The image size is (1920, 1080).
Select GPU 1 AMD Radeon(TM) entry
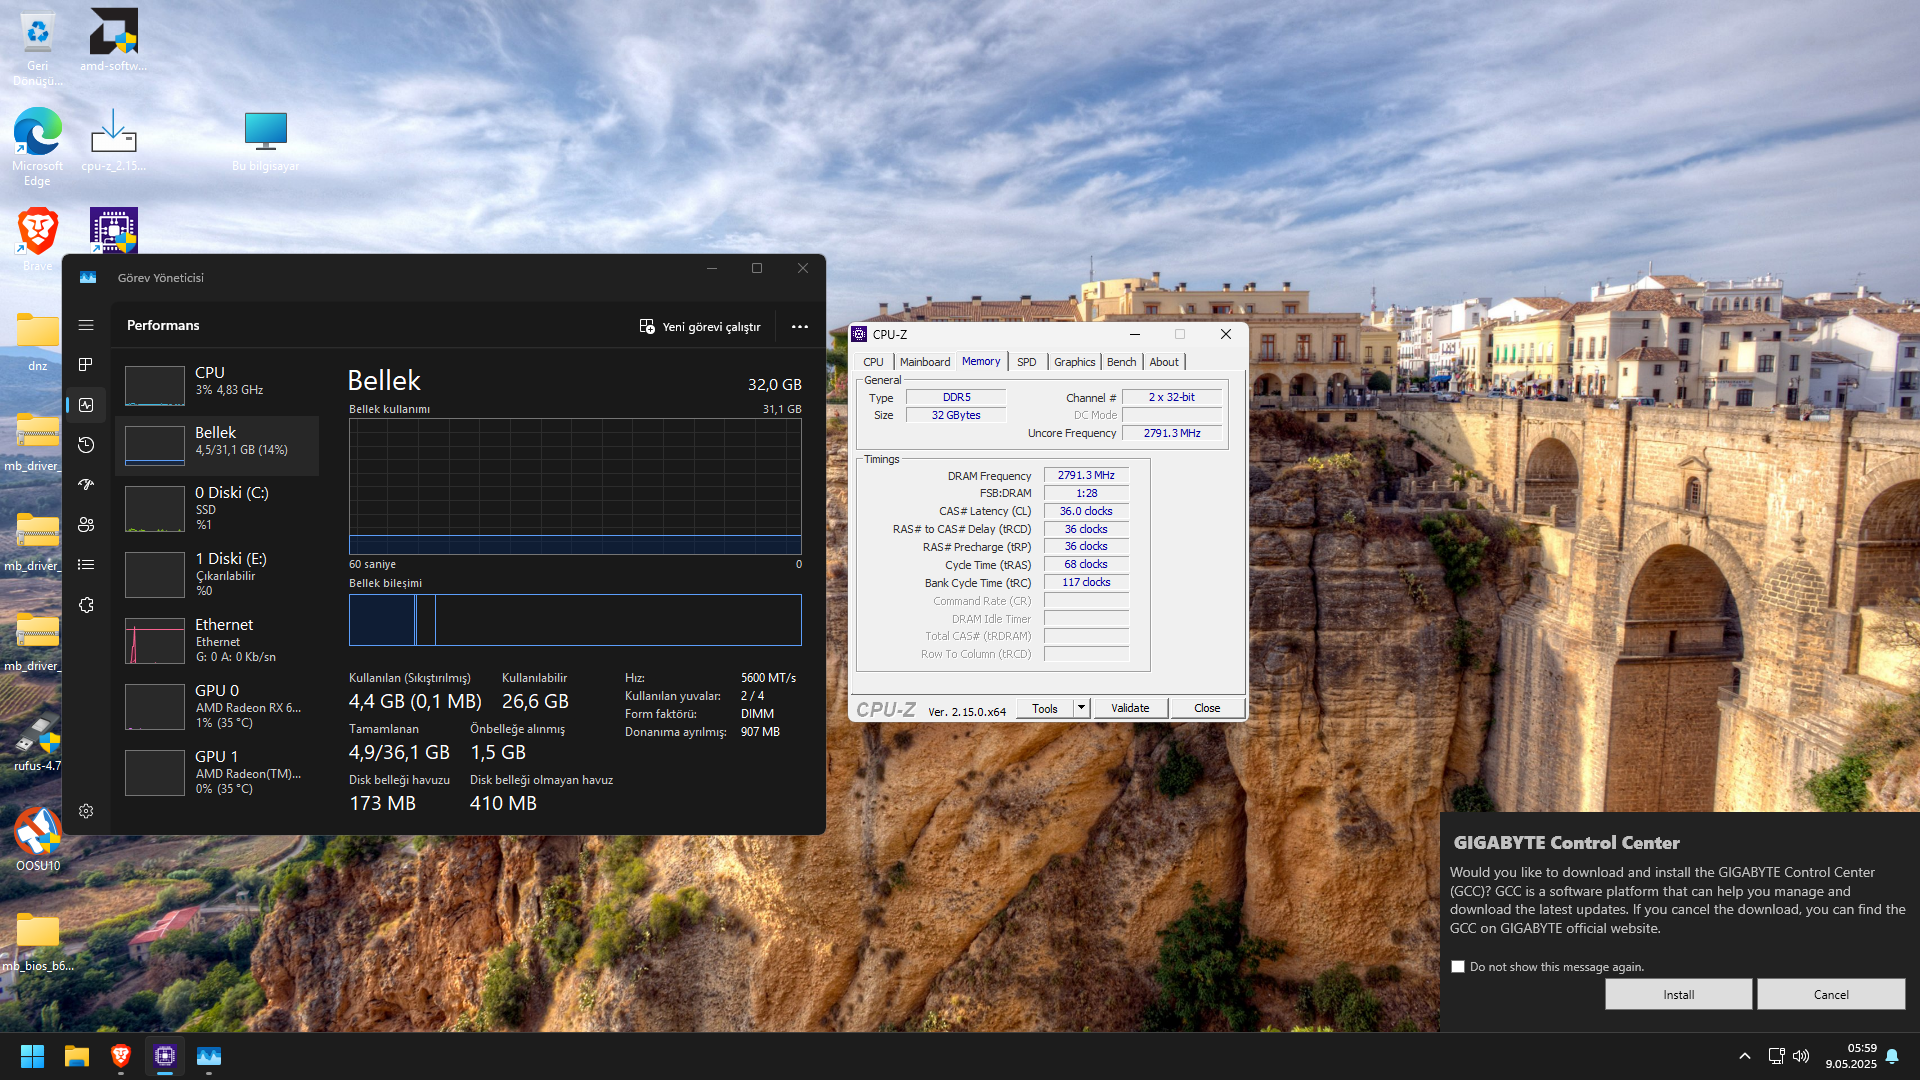(217, 772)
